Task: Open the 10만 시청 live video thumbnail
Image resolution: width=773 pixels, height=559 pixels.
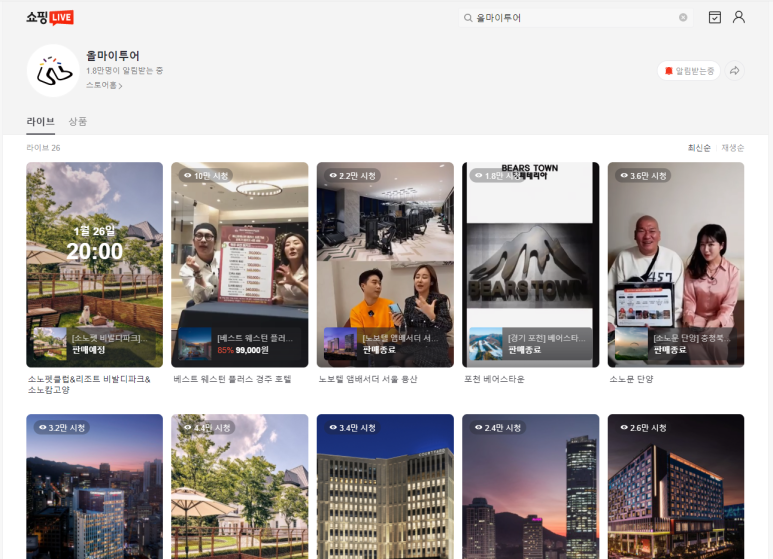Action: [x=240, y=265]
